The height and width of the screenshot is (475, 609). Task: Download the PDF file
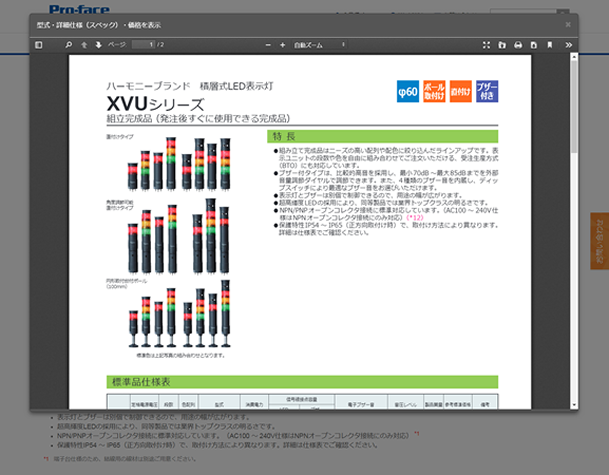(533, 45)
